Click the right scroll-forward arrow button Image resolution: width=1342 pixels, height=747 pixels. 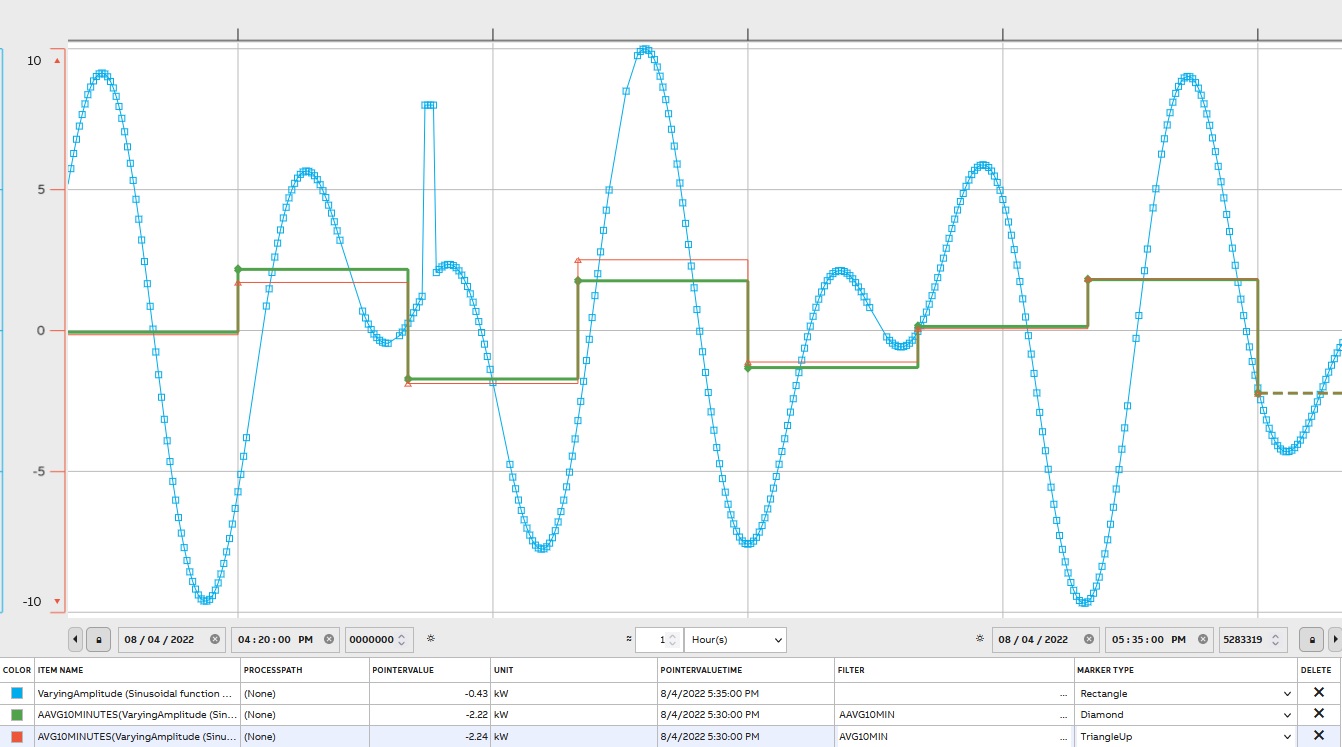point(1335,639)
